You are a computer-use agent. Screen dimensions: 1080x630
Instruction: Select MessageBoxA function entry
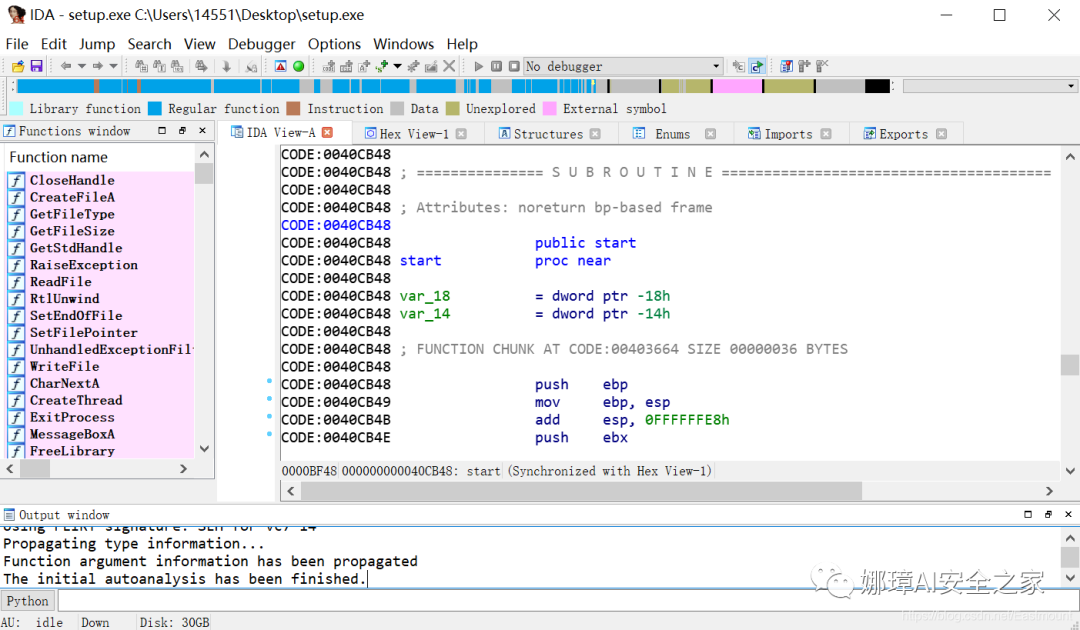(x=100, y=434)
